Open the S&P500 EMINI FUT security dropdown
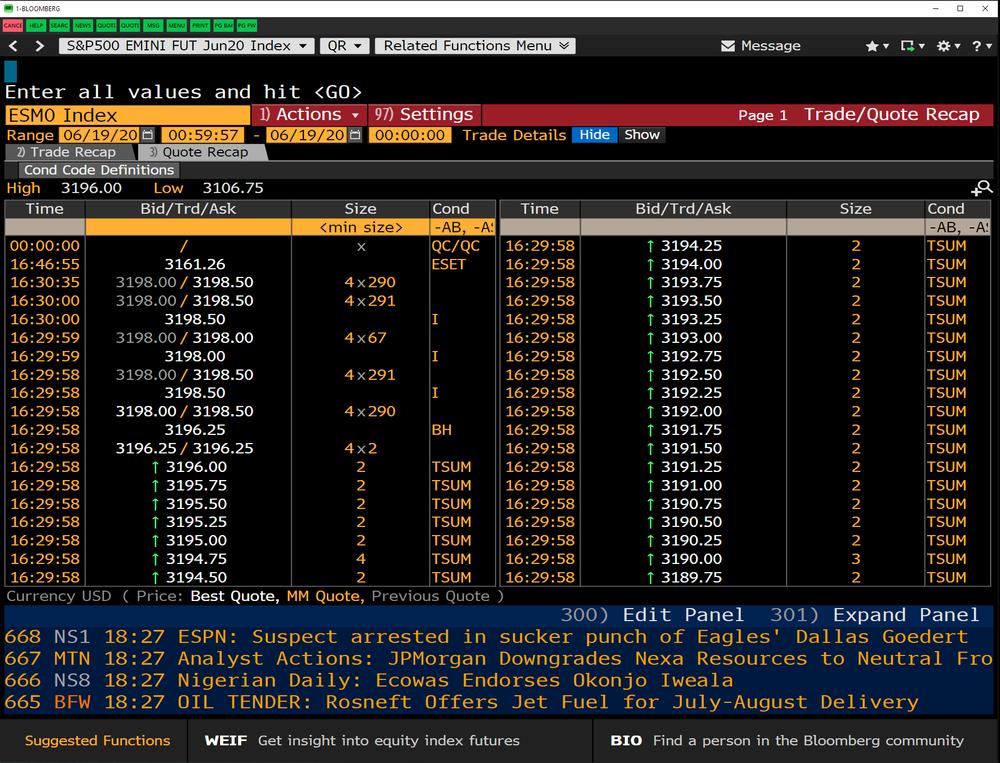Image resolution: width=1000 pixels, height=763 pixels. click(x=186, y=46)
